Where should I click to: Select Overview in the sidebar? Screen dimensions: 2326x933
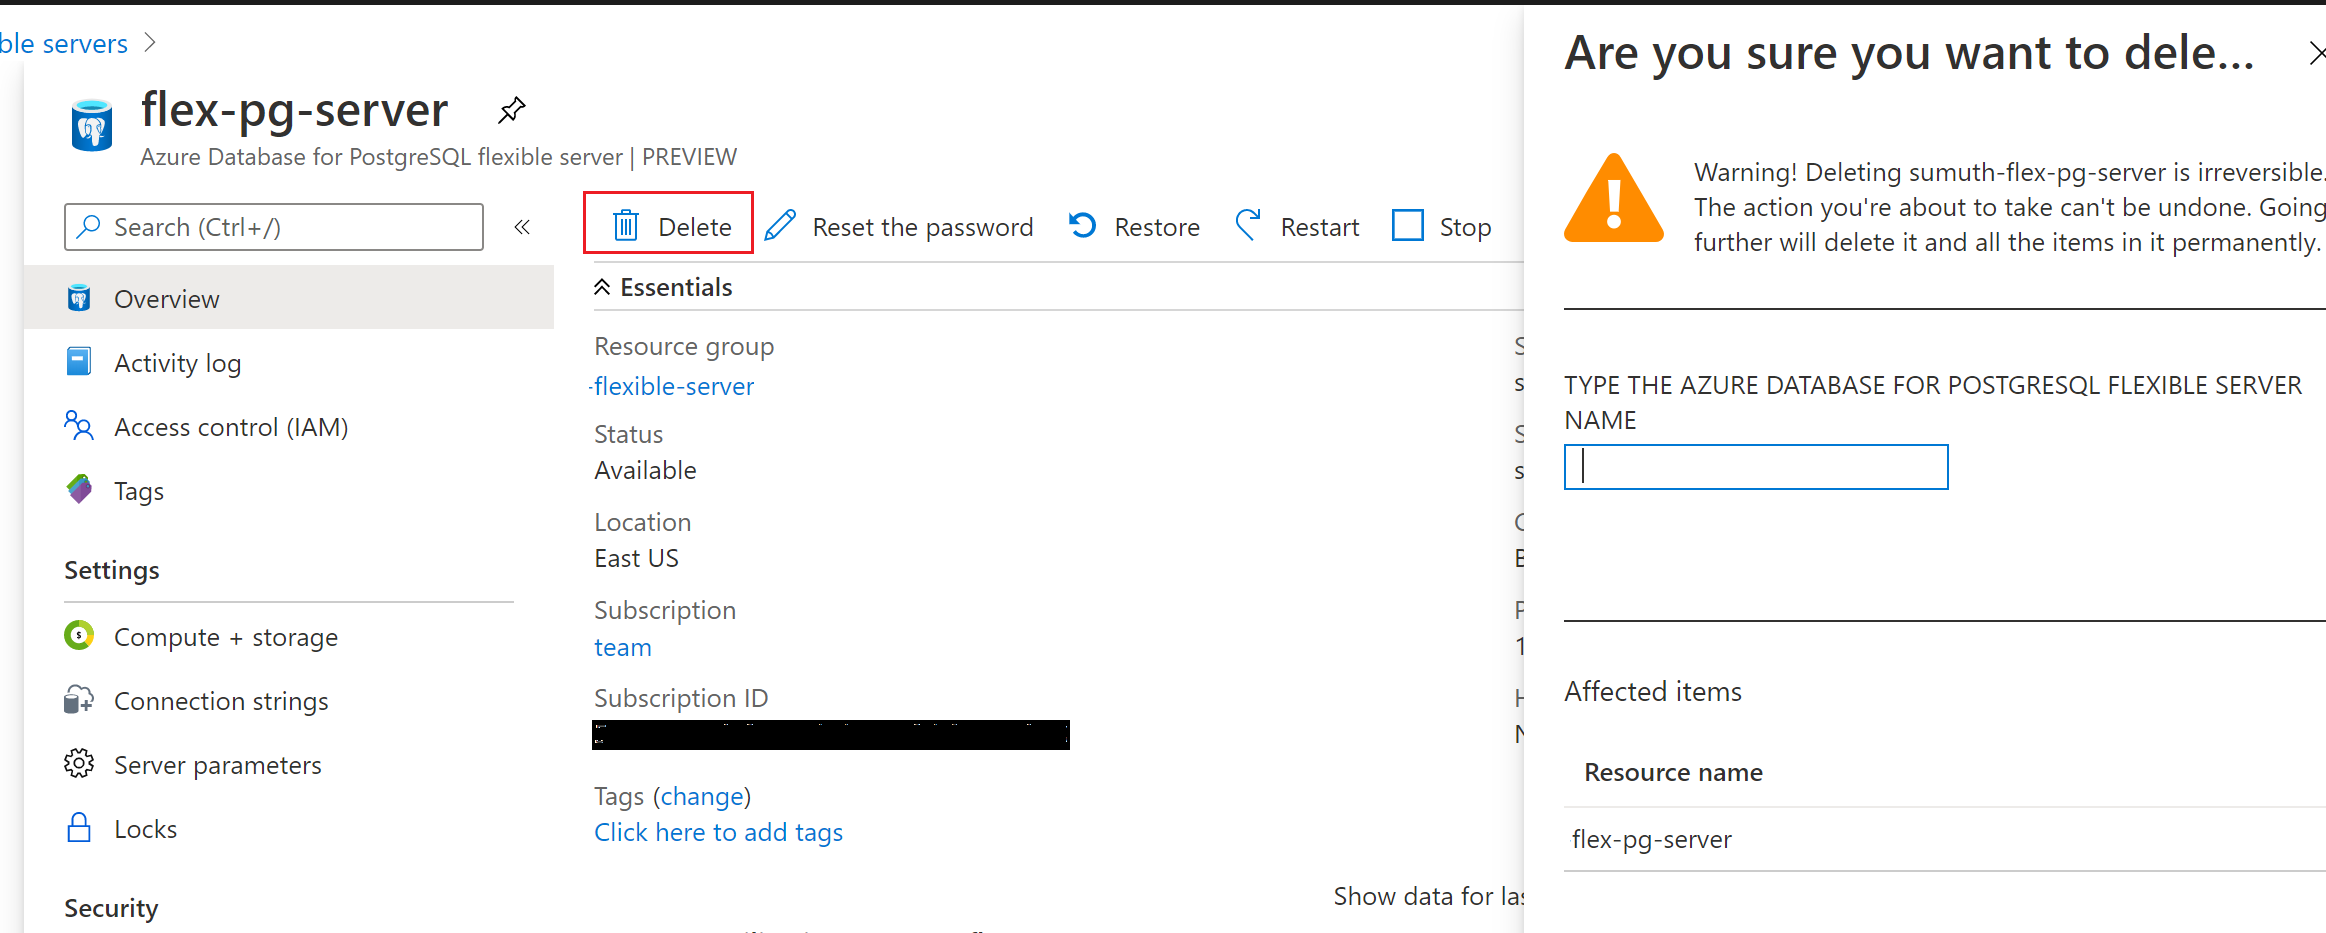pyautogui.click(x=166, y=298)
